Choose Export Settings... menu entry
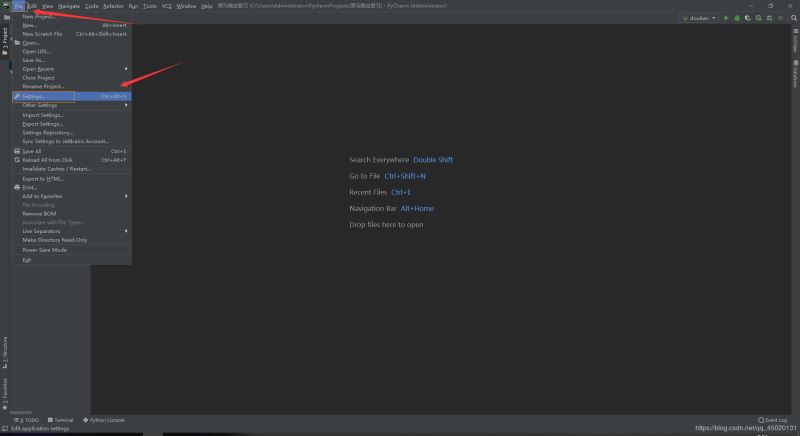 (71, 124)
